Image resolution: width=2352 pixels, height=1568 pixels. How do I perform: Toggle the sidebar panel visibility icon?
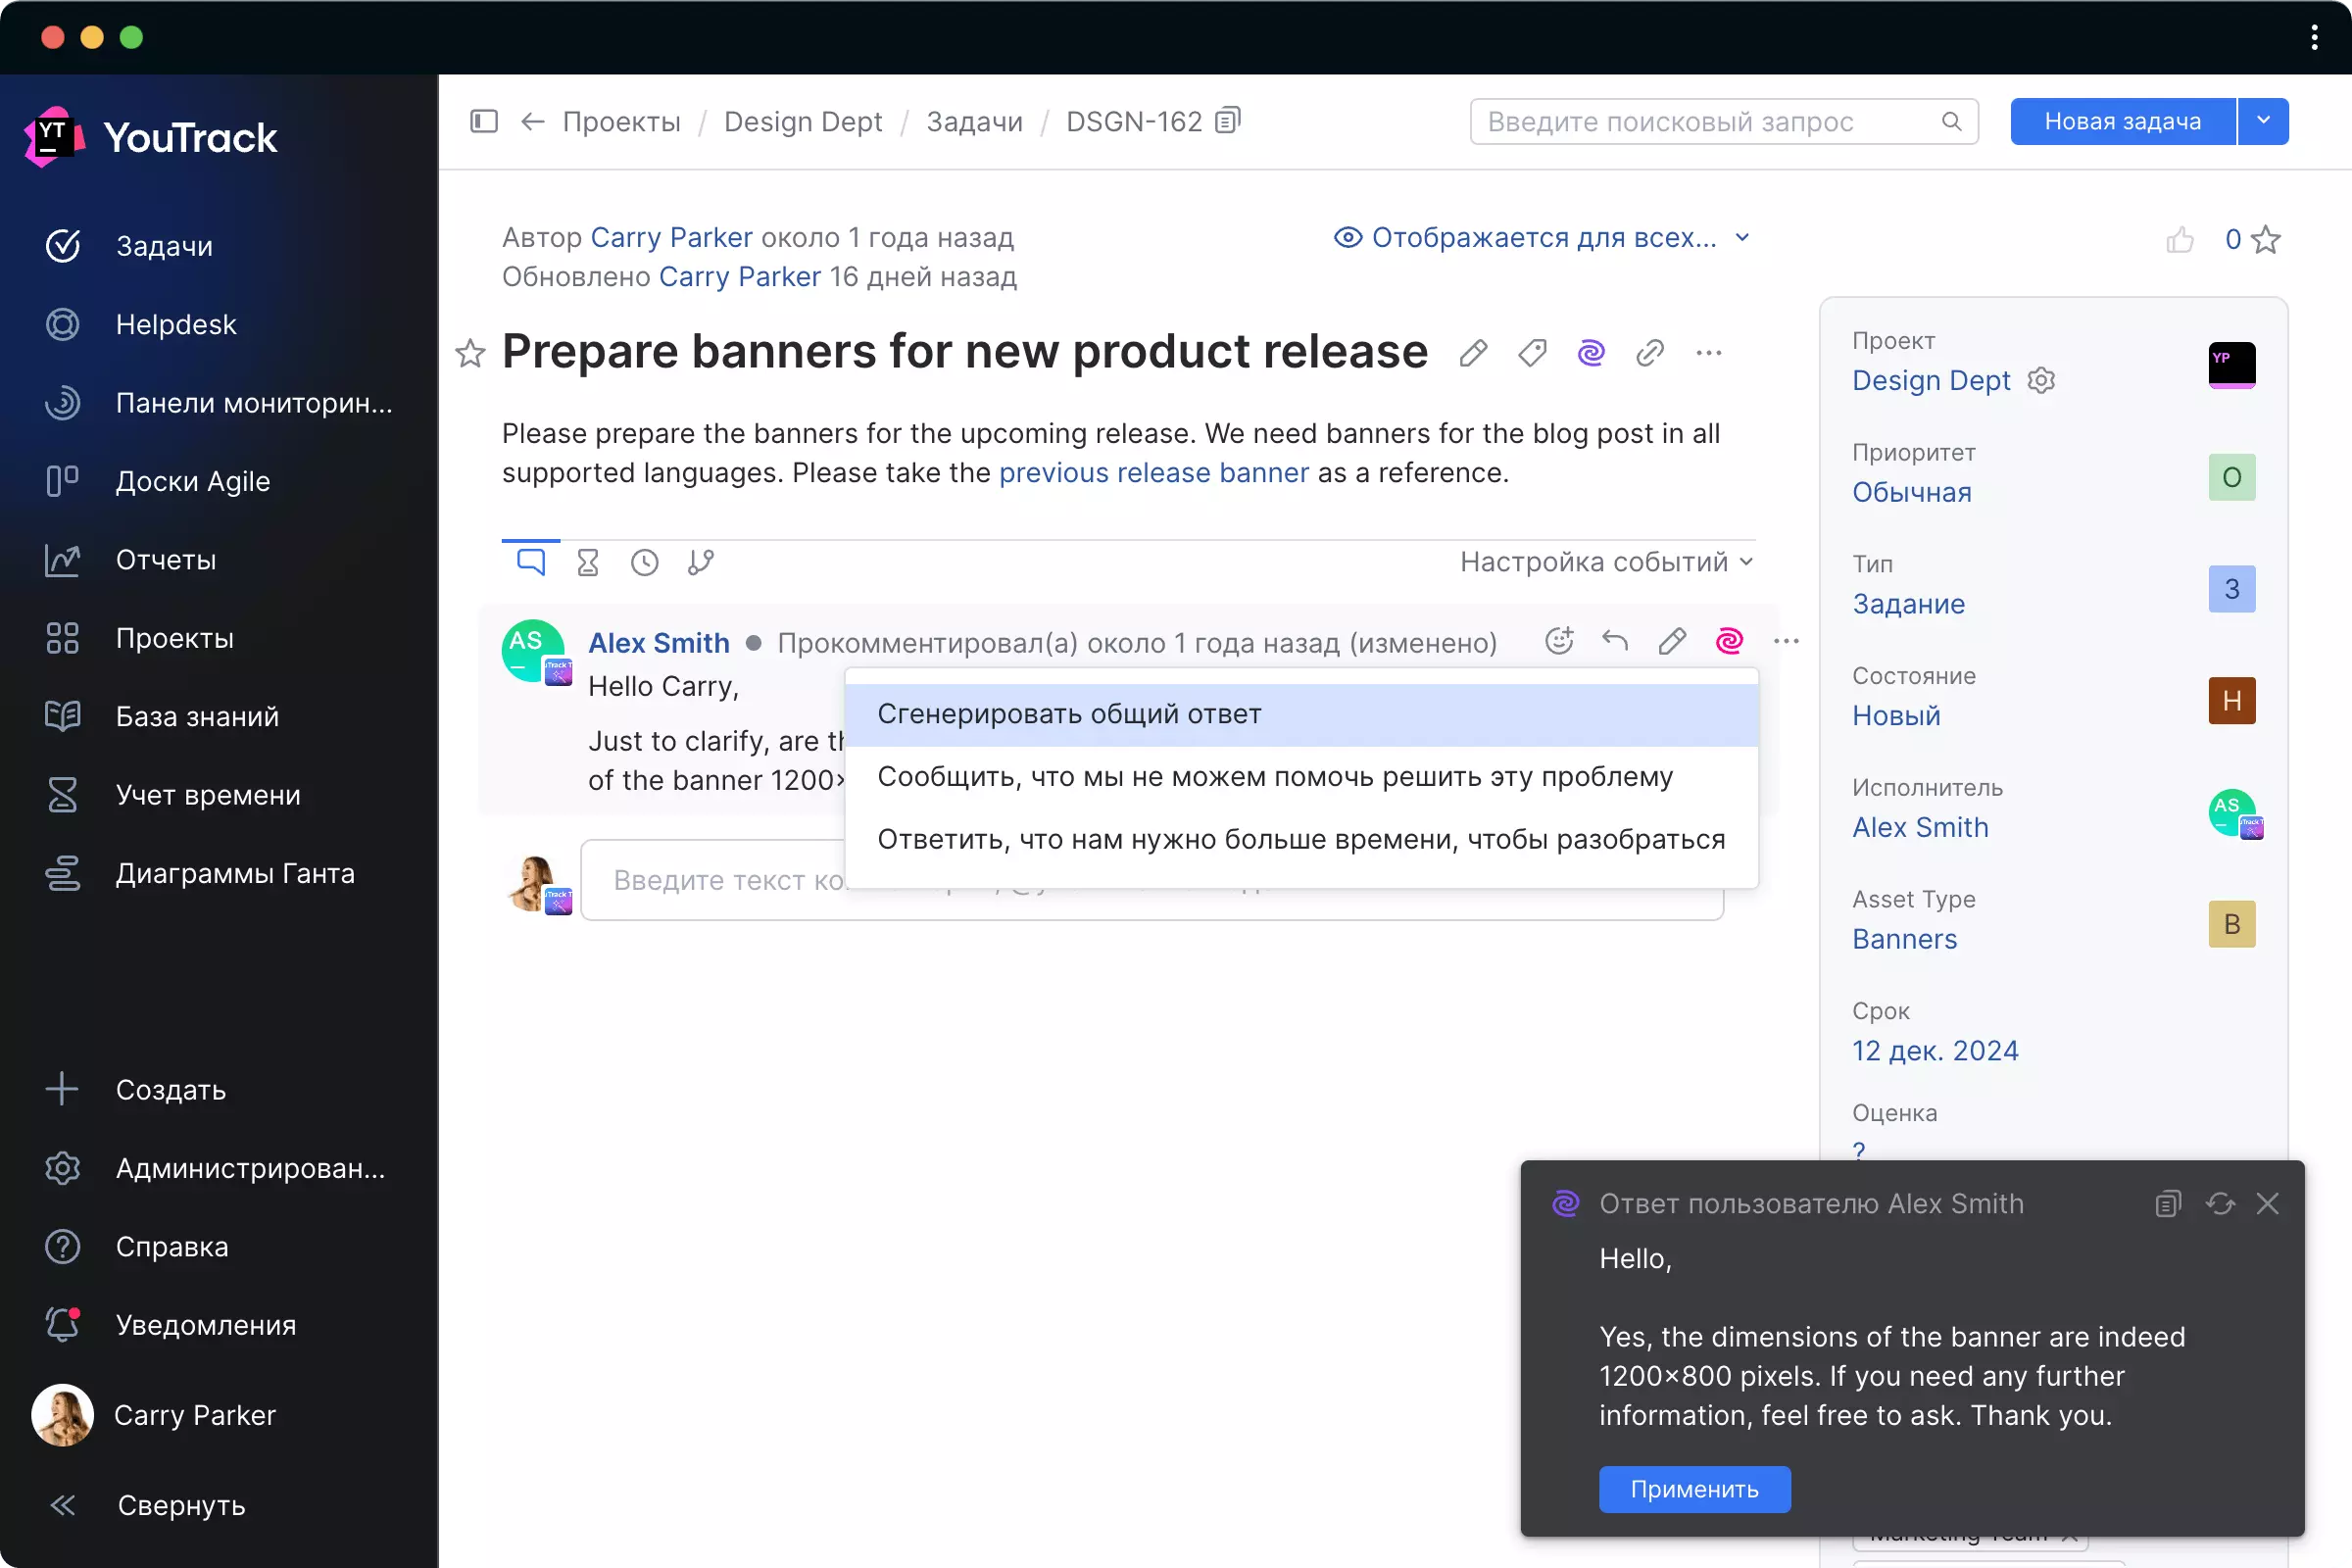pos(483,121)
